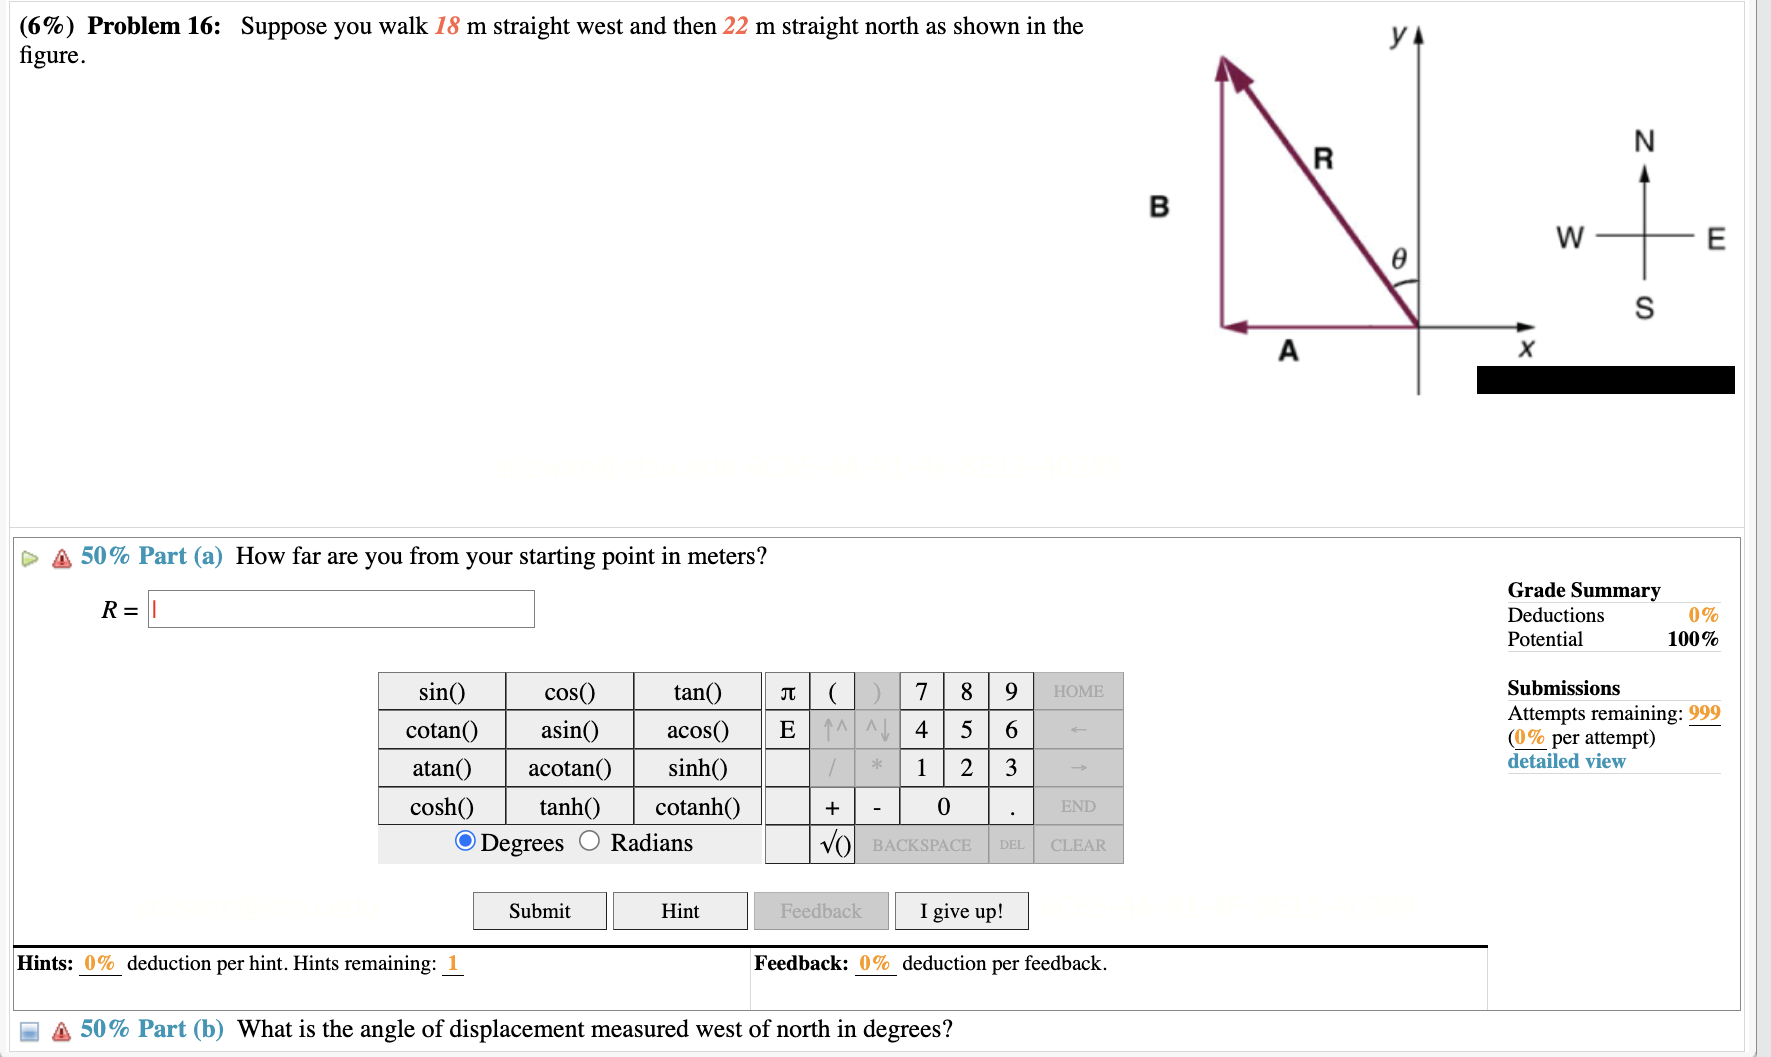This screenshot has height=1057, width=1771.
Task: Select the acos() function key
Action: pyautogui.click(x=697, y=729)
